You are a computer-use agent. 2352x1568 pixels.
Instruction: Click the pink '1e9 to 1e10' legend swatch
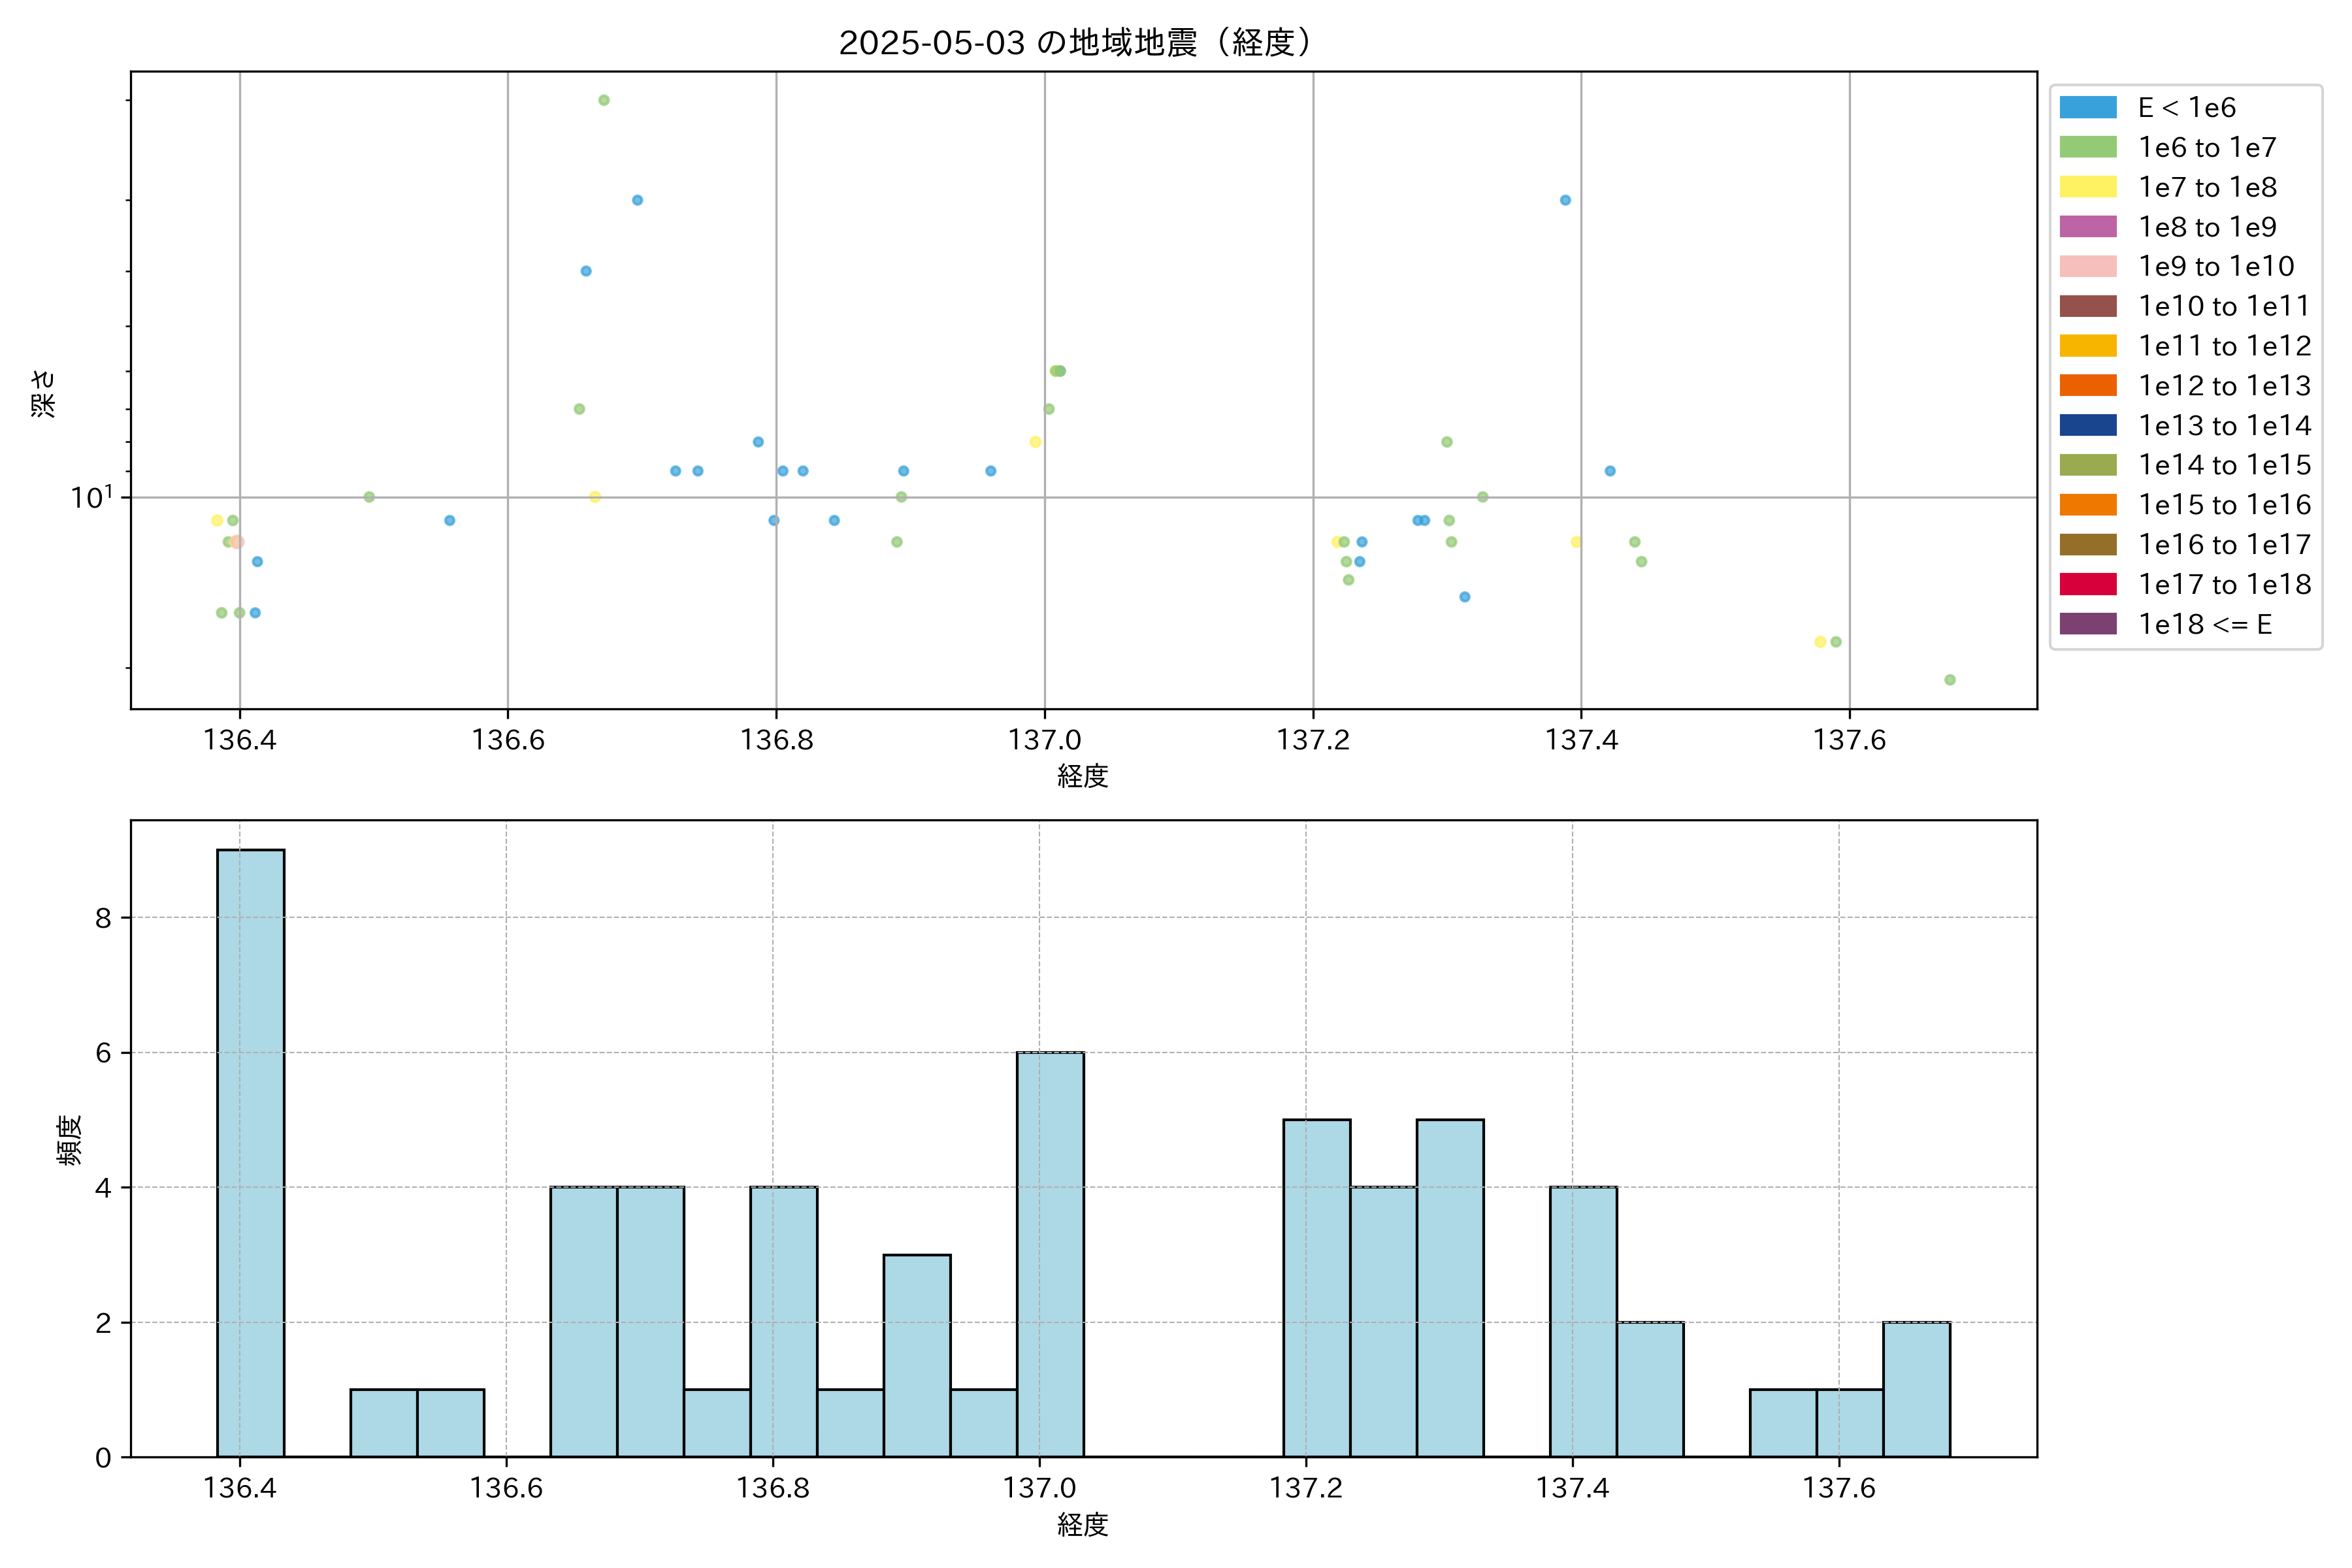2088,267
